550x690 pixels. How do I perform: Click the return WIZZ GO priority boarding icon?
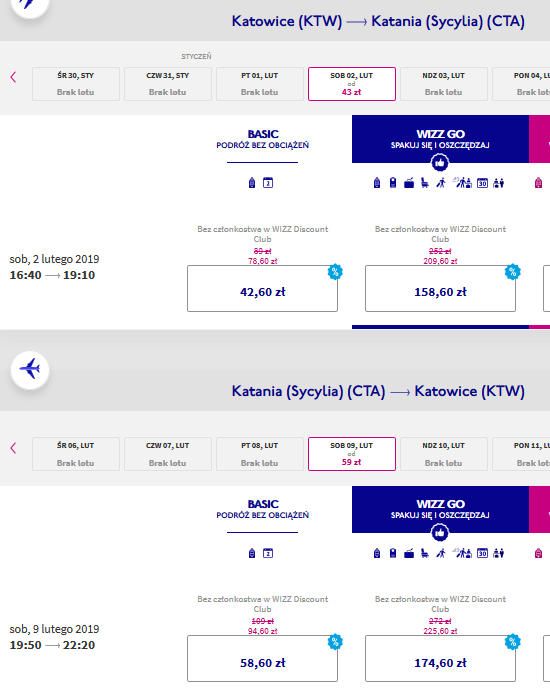click(441, 553)
